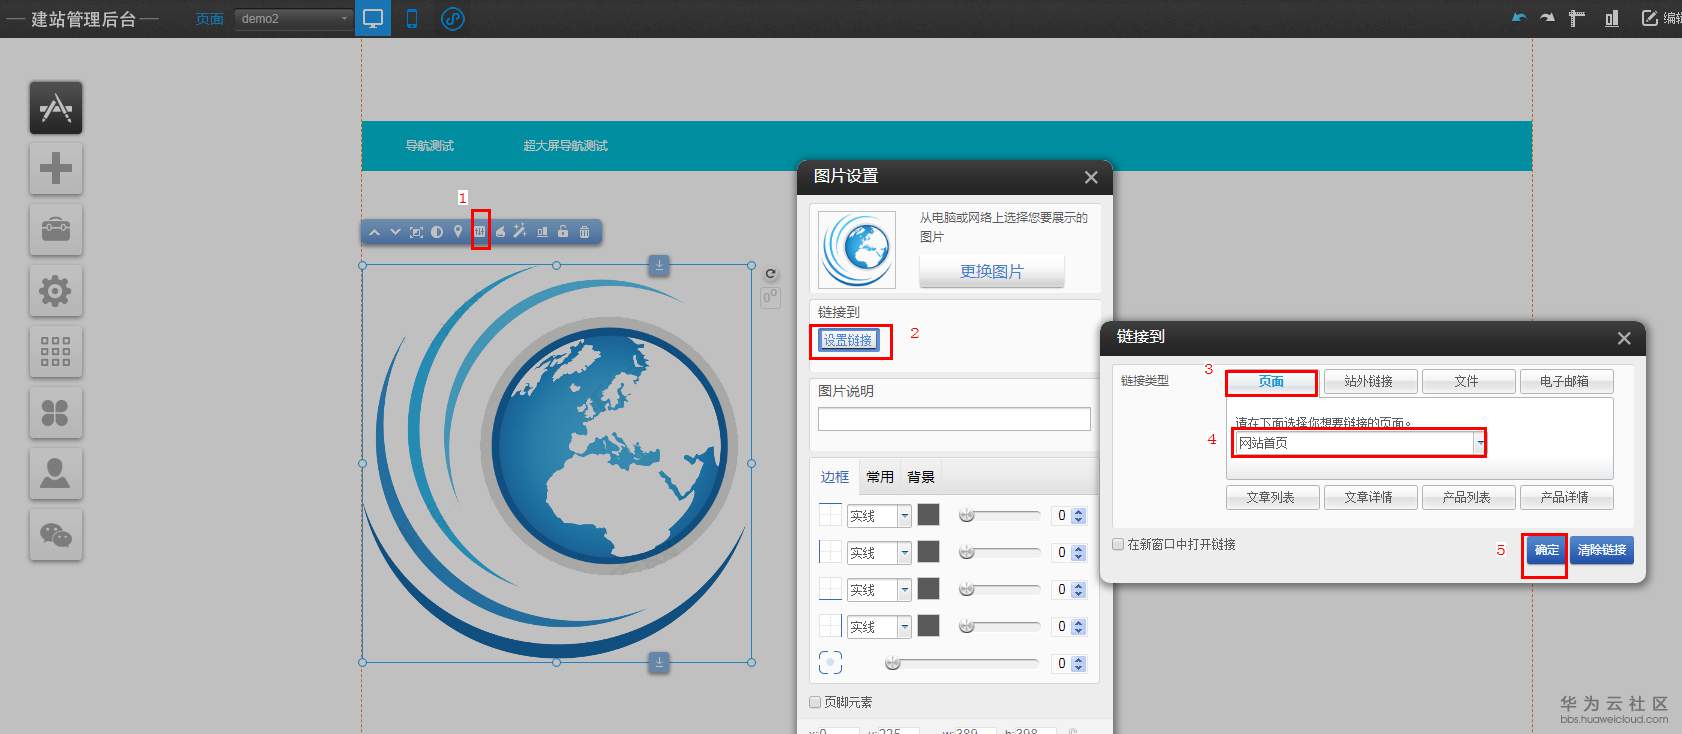Expand the second border 实线 style dropdown
Viewport: 1682px width, 734px height.
pos(904,553)
